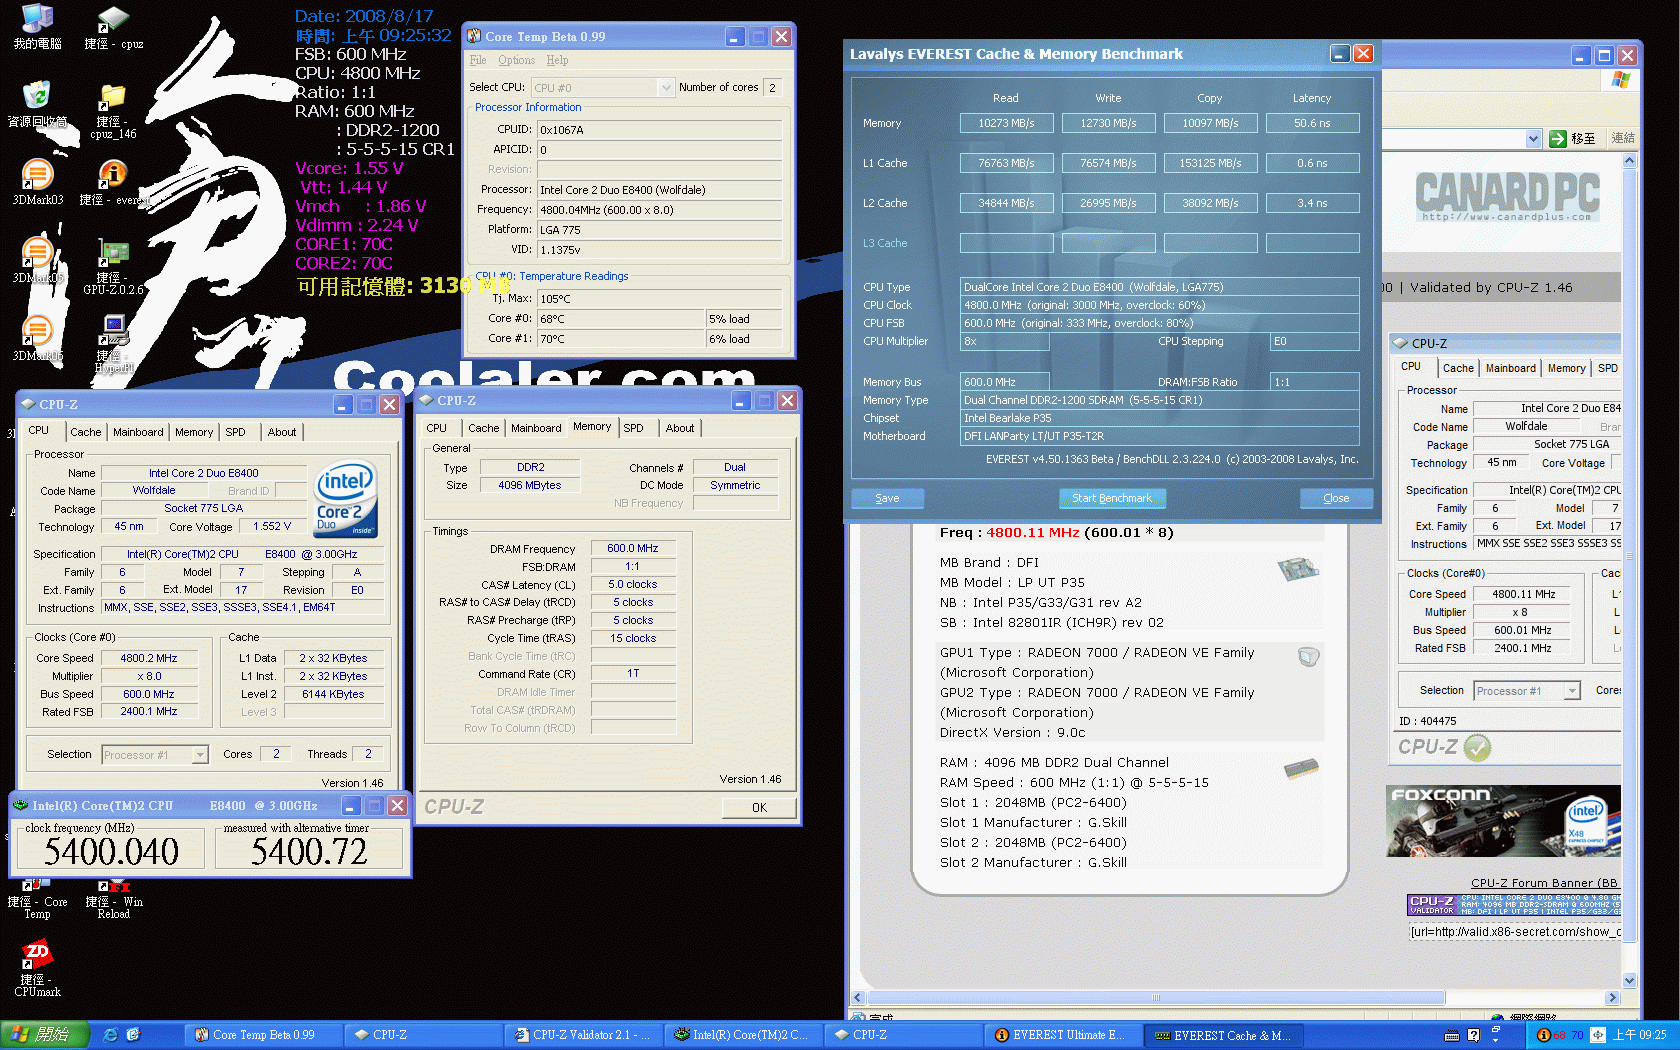Click the Canard PC logo banner

tap(1507, 196)
